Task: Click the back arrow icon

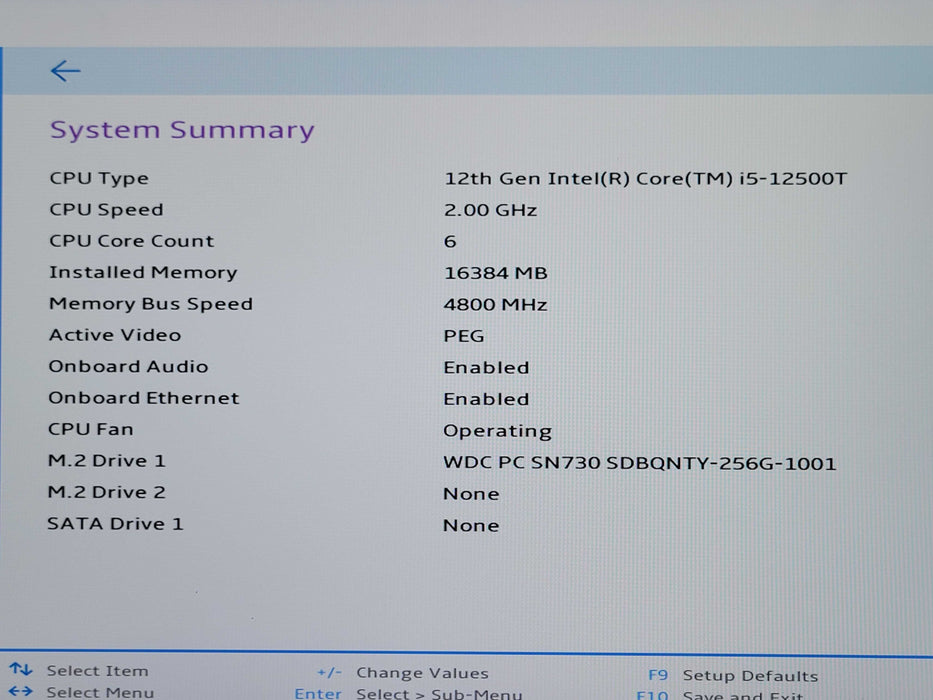Action: pyautogui.click(x=65, y=71)
